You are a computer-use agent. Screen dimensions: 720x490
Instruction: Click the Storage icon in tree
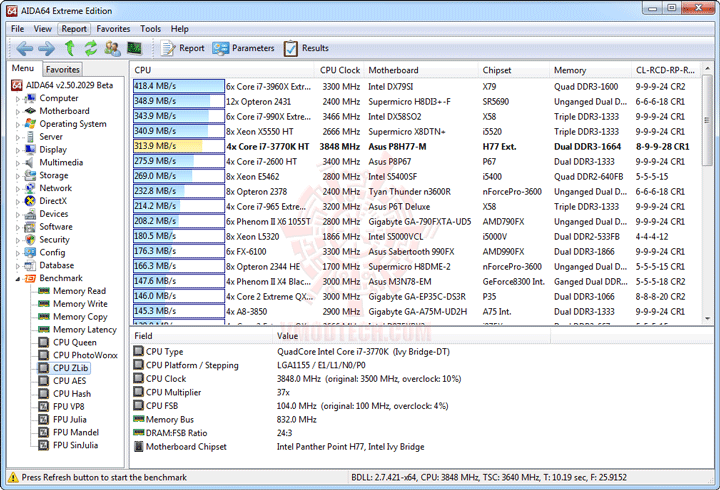point(30,175)
